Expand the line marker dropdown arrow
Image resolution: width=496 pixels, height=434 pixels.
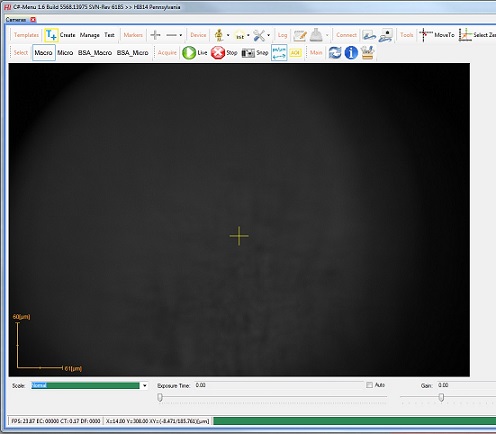point(181,35)
